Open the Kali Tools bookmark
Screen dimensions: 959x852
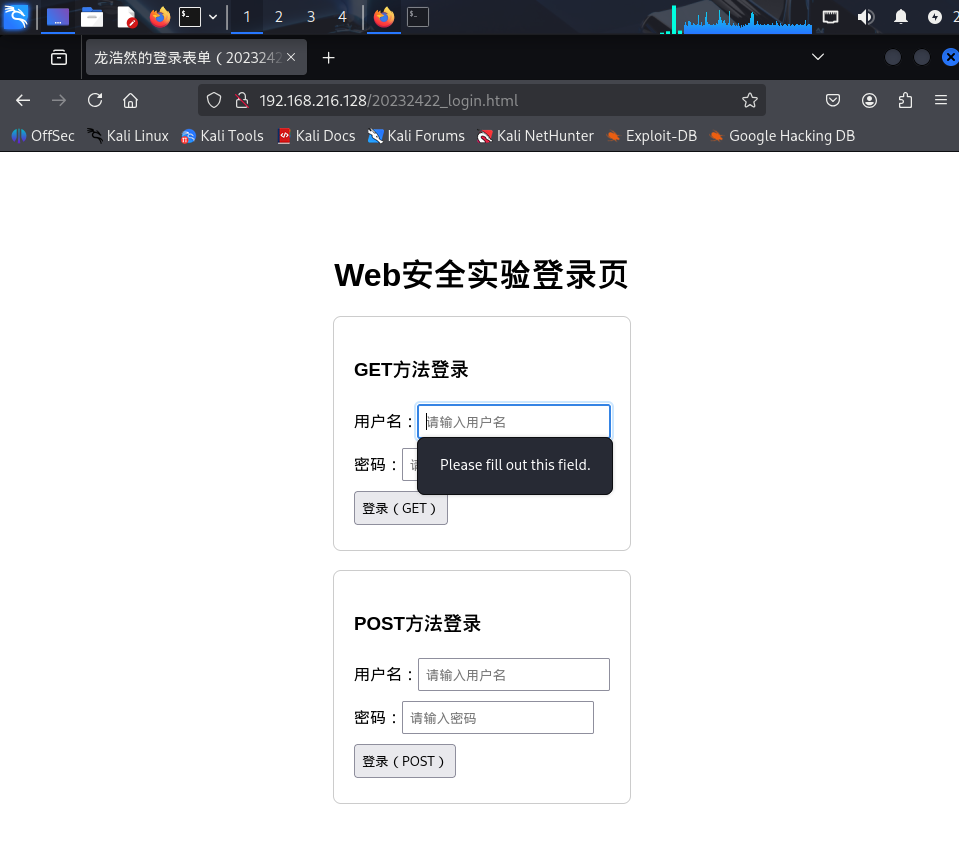pyautogui.click(x=222, y=136)
